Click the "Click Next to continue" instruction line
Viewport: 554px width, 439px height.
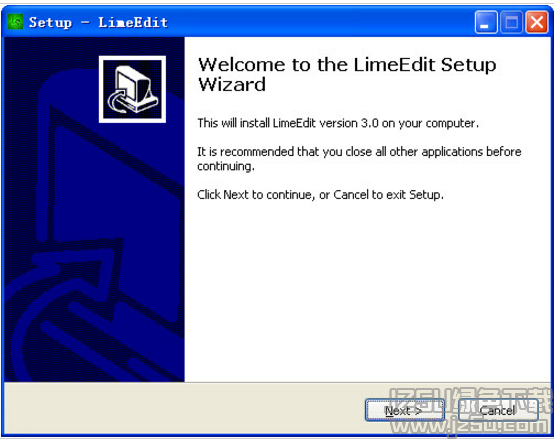[x=320, y=195]
